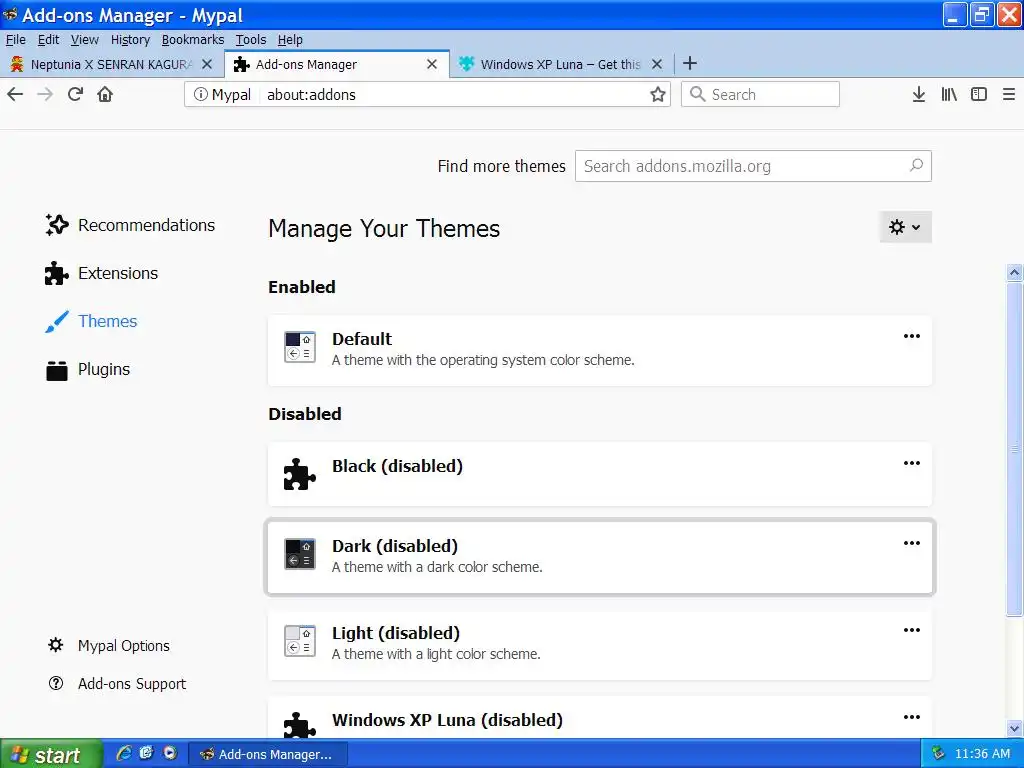Close the Add-ons Manager tab
Viewport: 1024px width, 768px height.
click(x=432, y=64)
